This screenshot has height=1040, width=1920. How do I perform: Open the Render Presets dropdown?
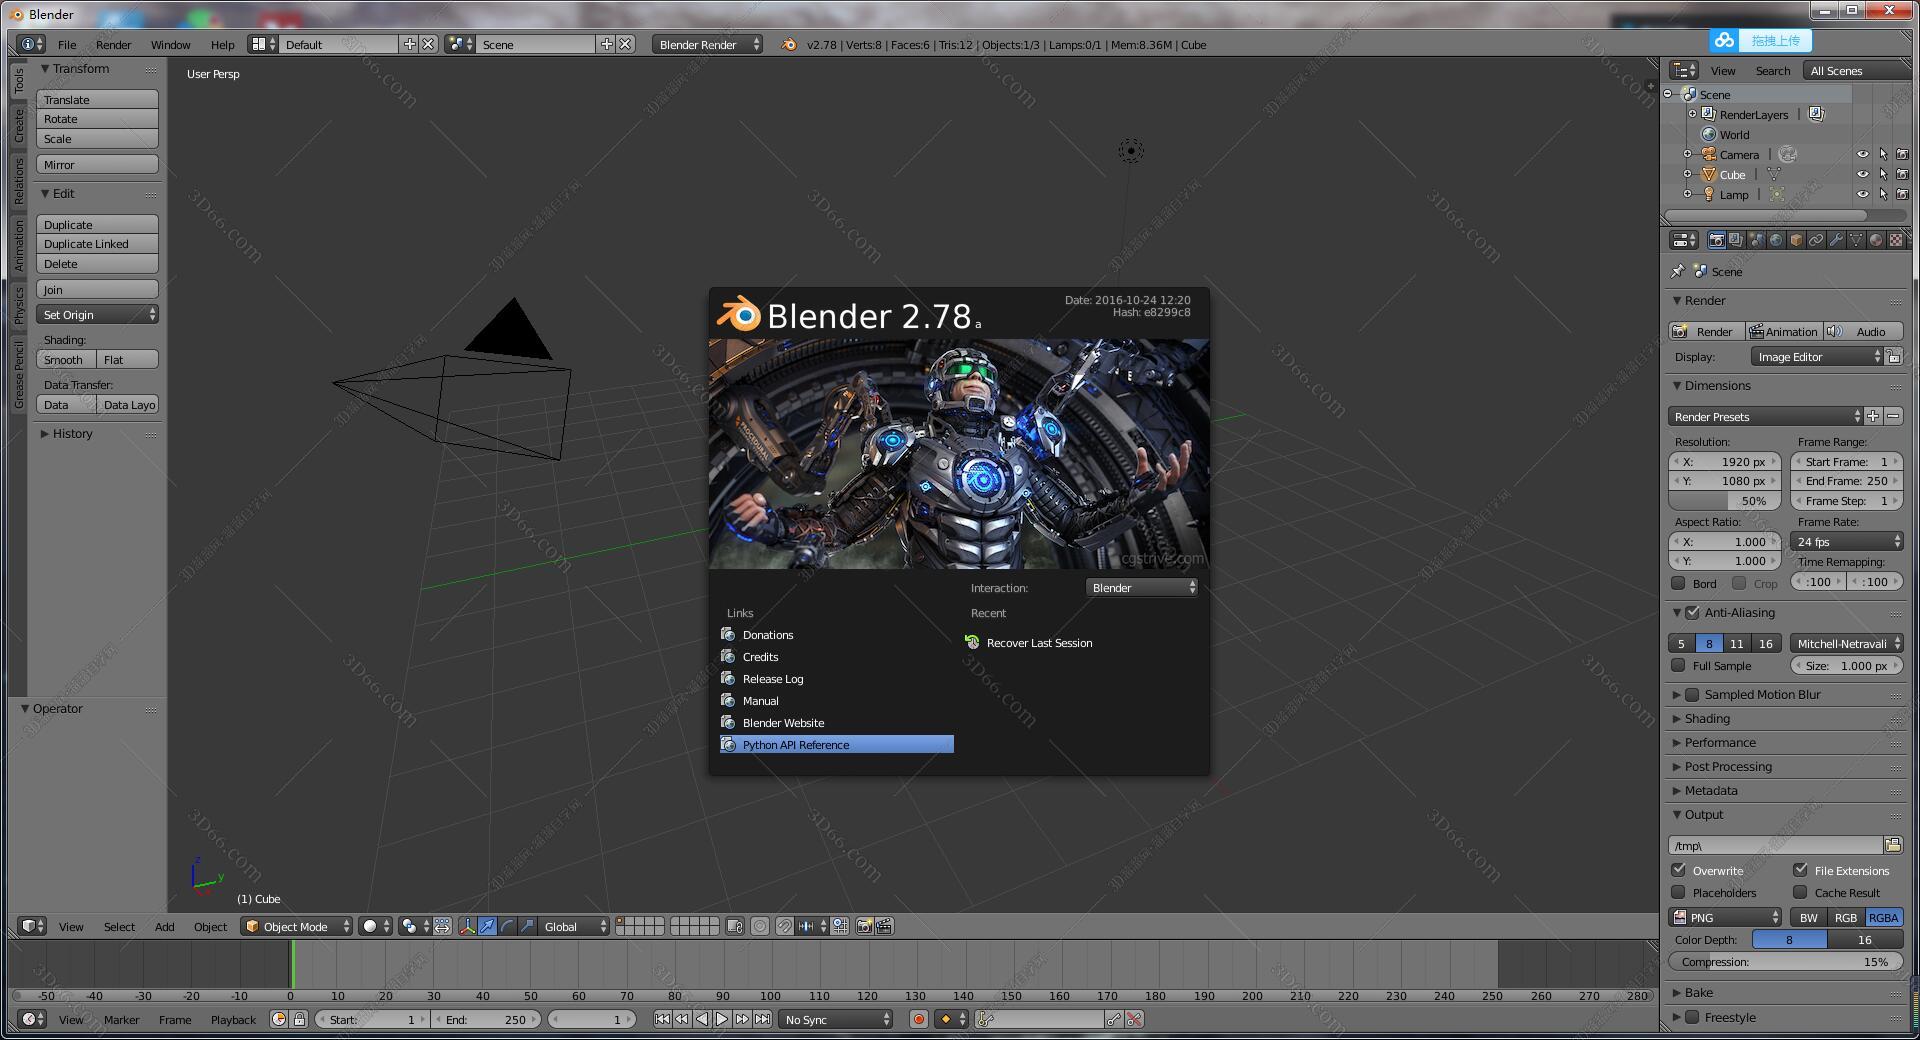click(x=1765, y=417)
